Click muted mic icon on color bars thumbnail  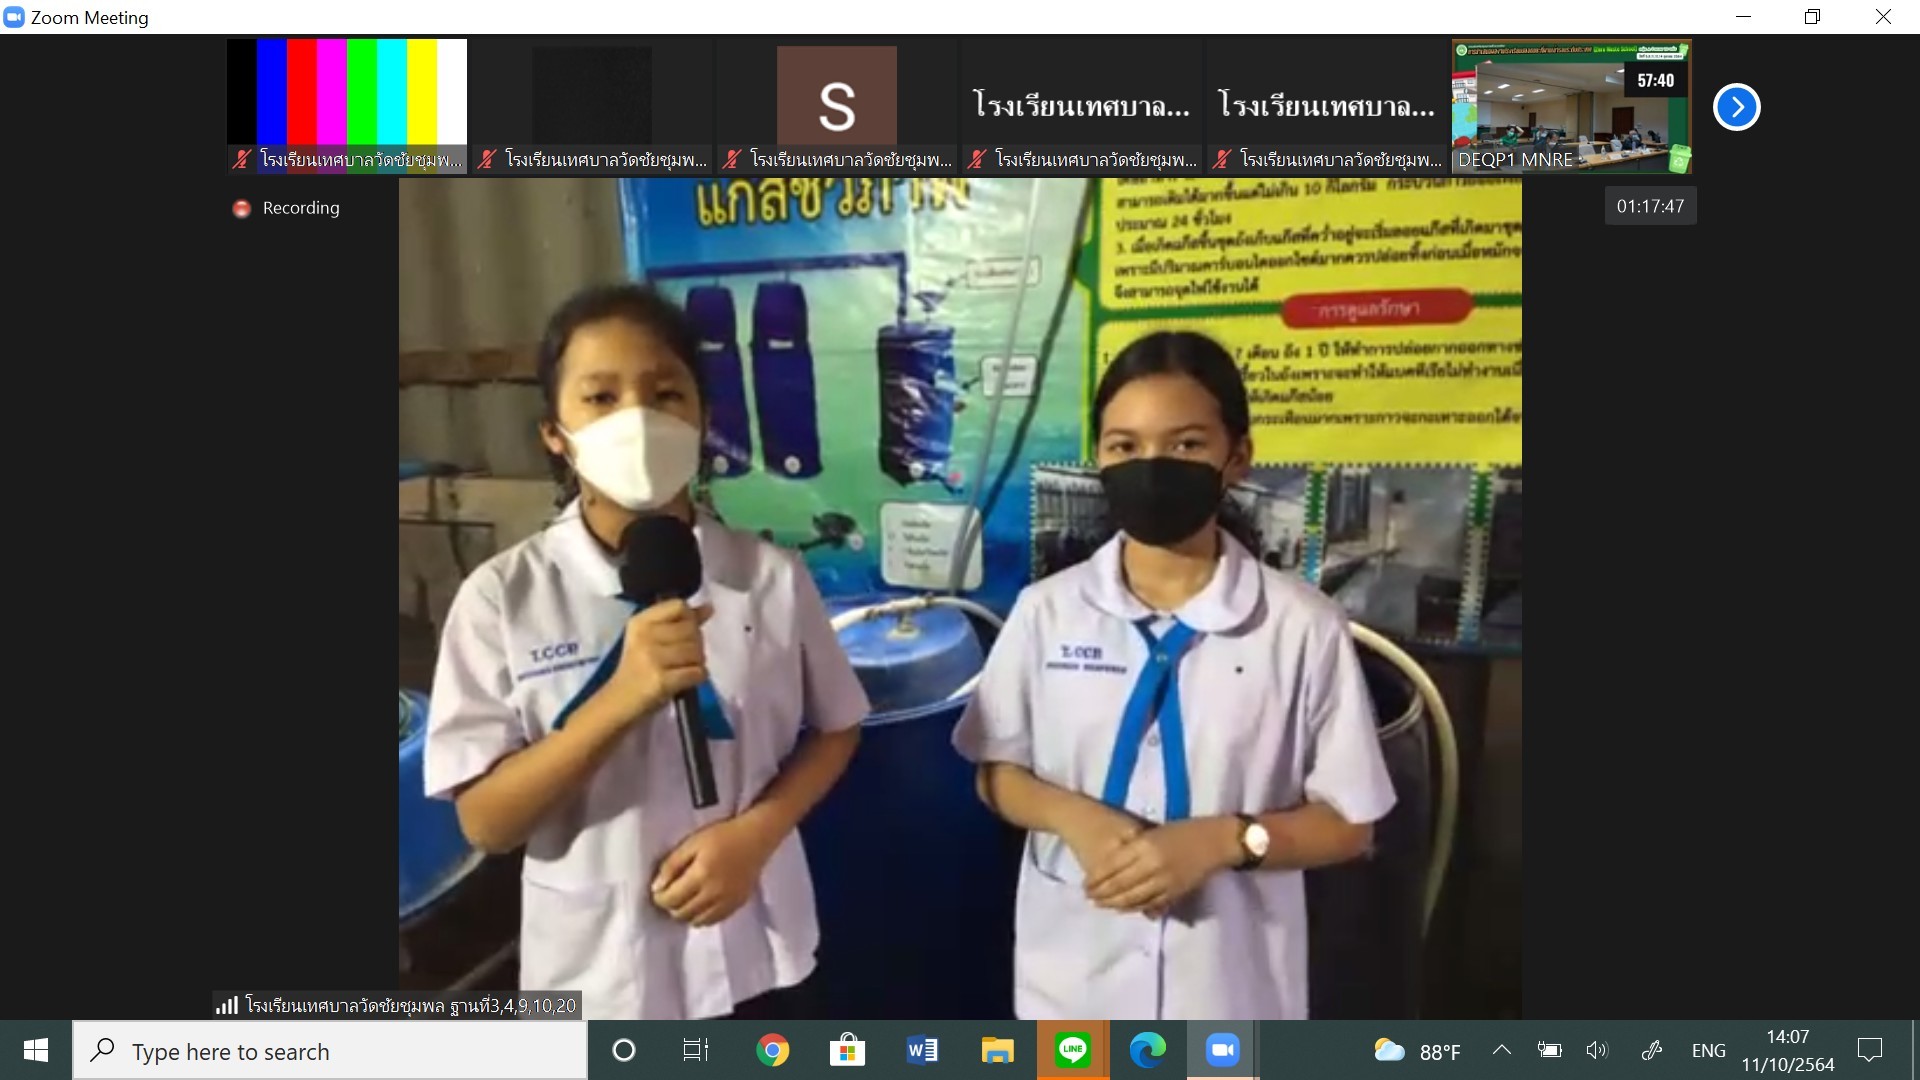click(241, 159)
